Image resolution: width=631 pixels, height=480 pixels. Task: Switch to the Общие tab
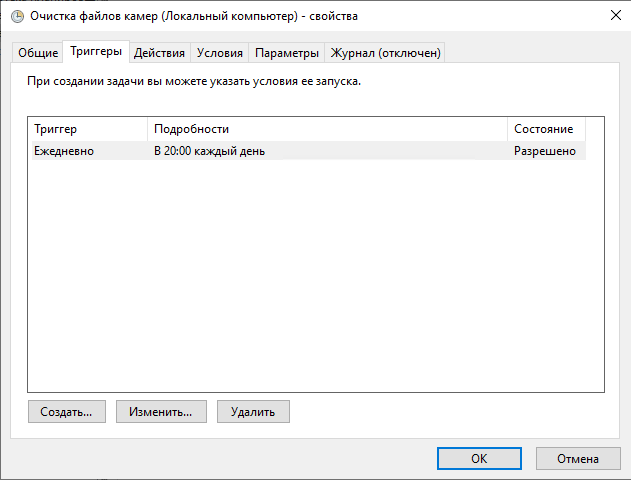38,53
